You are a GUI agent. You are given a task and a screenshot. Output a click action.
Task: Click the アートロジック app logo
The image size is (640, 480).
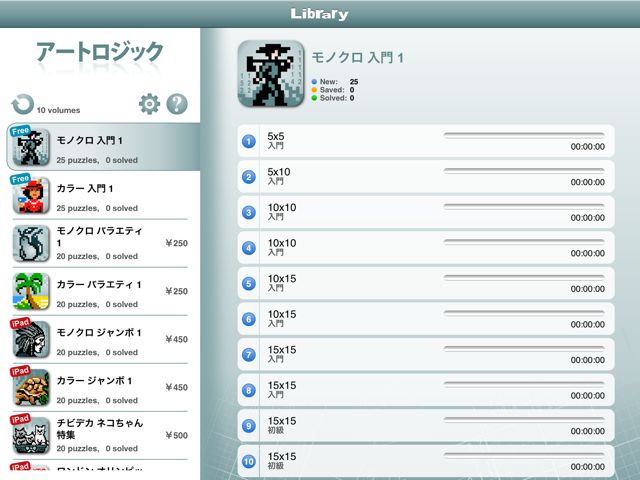point(100,52)
